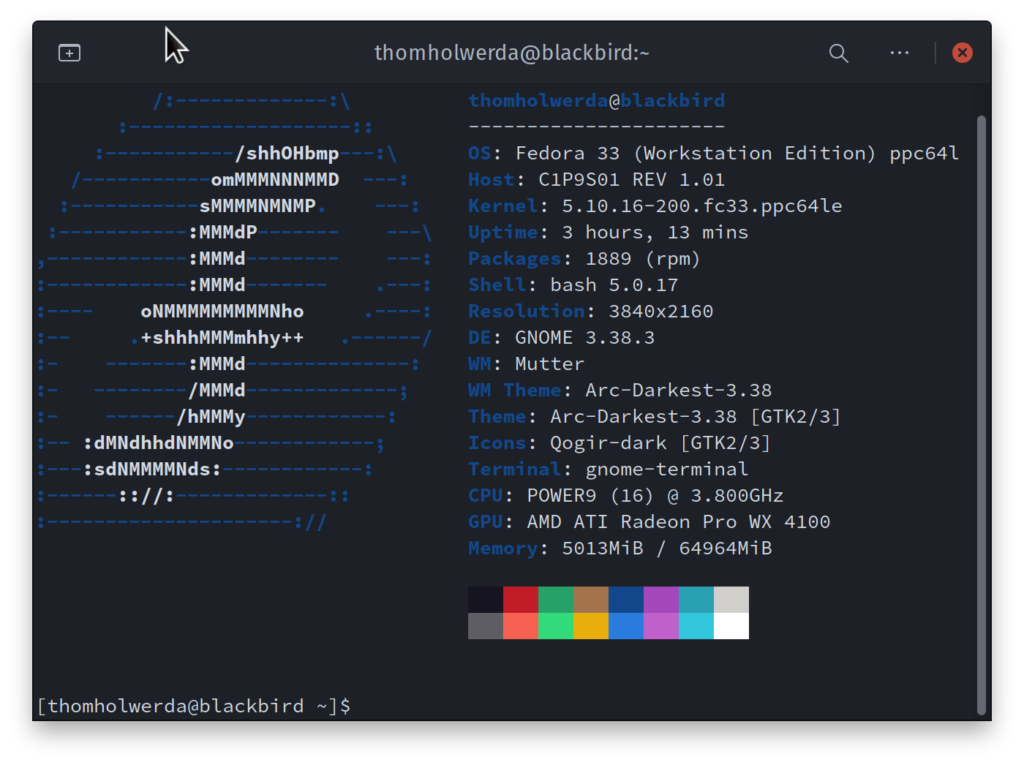Click the GPU Radeon Pro line

650,521
